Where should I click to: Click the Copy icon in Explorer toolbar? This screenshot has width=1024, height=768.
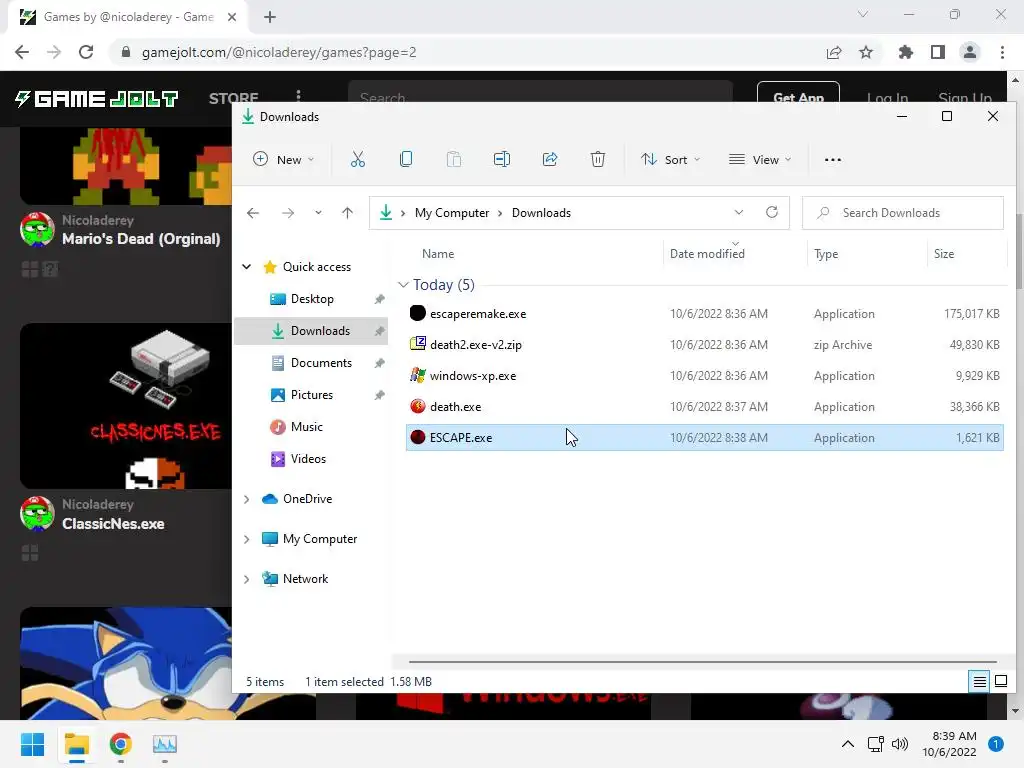[406, 159]
